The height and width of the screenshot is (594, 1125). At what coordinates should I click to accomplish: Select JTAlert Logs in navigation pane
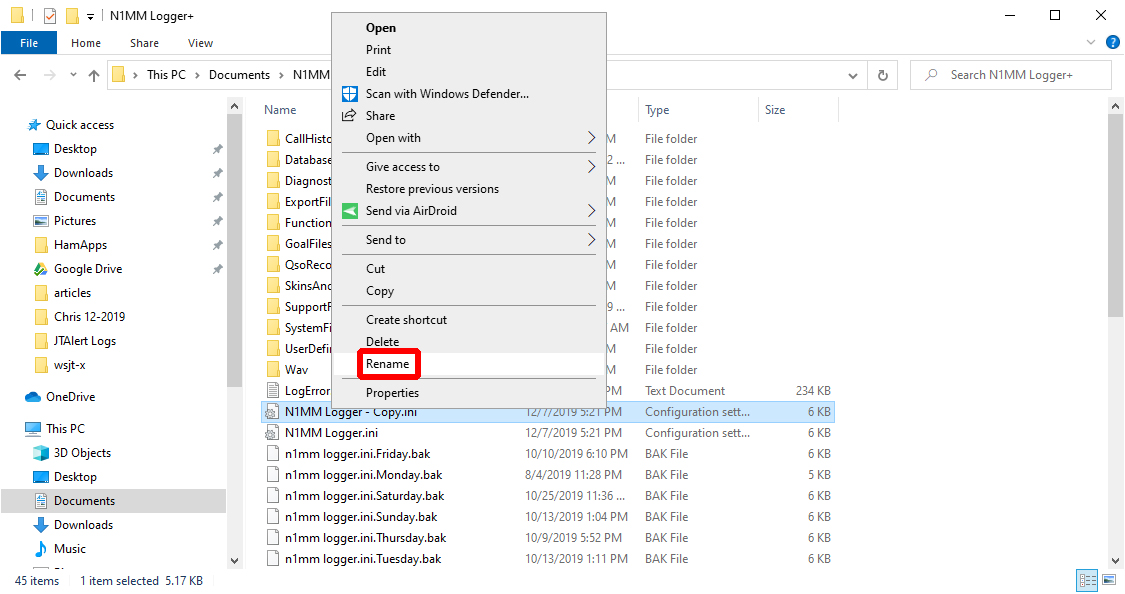tap(85, 341)
